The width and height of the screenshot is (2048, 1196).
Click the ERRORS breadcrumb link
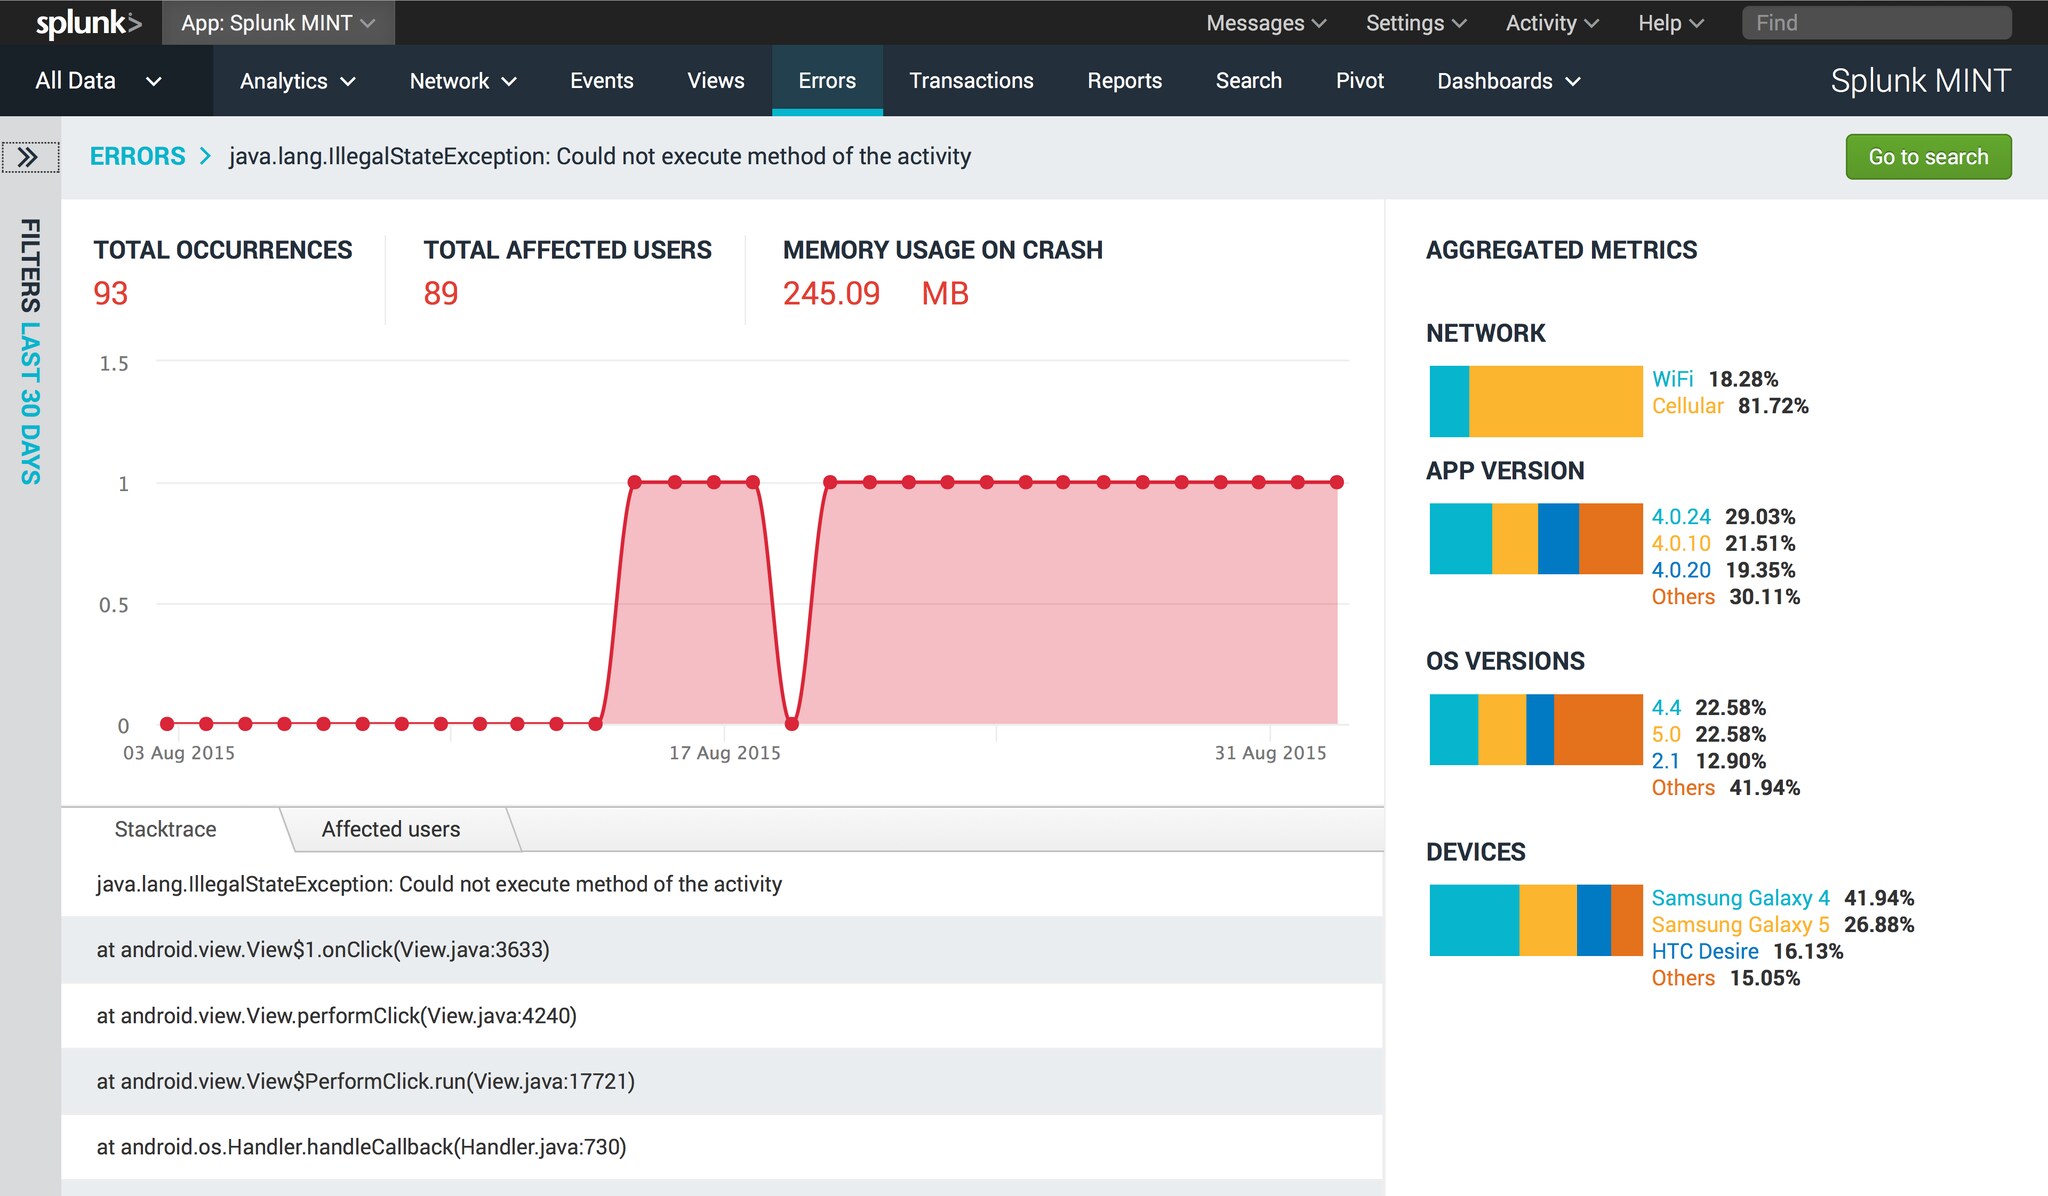pyautogui.click(x=138, y=156)
